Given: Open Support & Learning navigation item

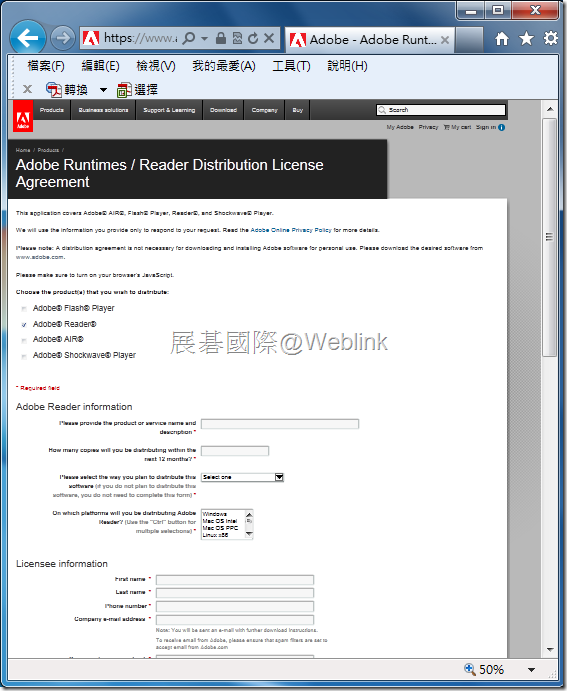Looking at the screenshot, I should (x=169, y=110).
